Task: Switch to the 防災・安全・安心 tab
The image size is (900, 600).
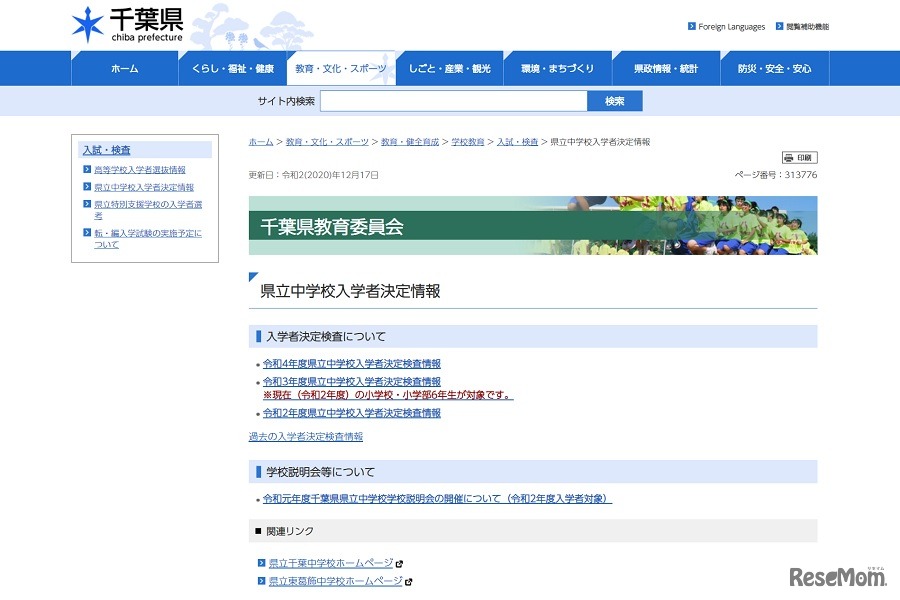Action: pos(774,69)
